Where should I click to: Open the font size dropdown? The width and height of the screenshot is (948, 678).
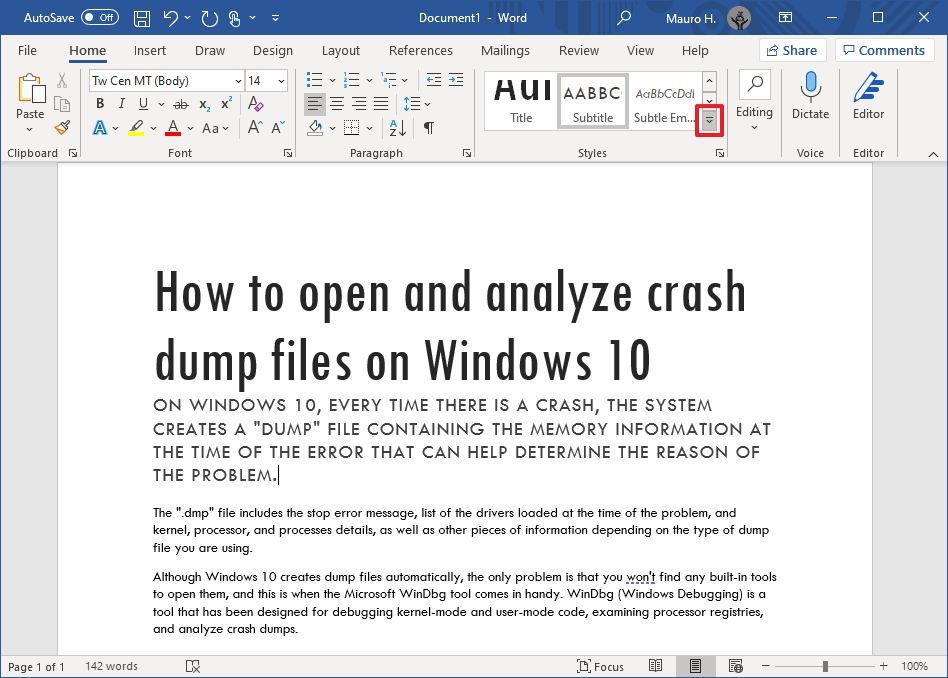281,80
